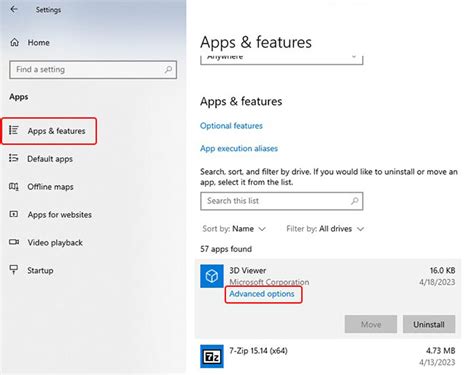Click 16.0 KB size of 3D Viewer
The width and height of the screenshot is (474, 375).
442,270
